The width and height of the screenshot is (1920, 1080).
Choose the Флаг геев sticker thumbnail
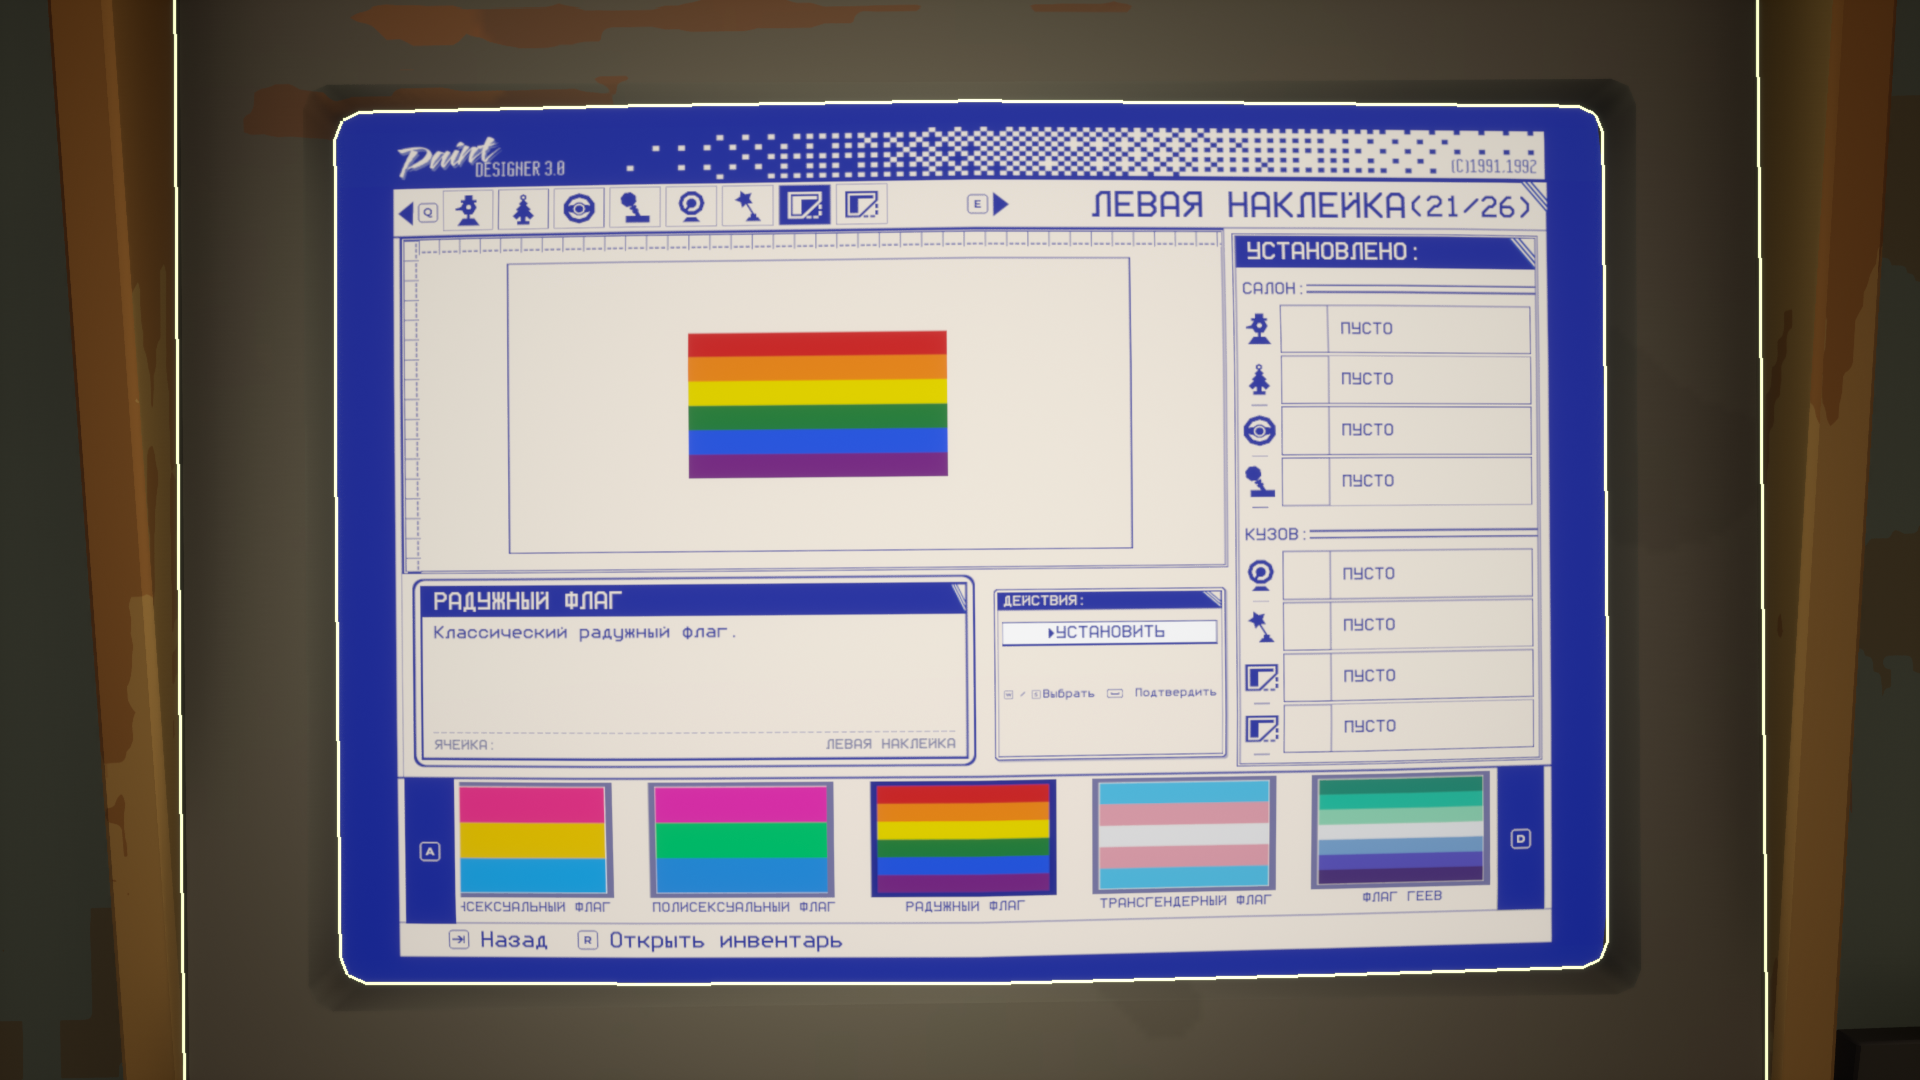tap(1400, 830)
